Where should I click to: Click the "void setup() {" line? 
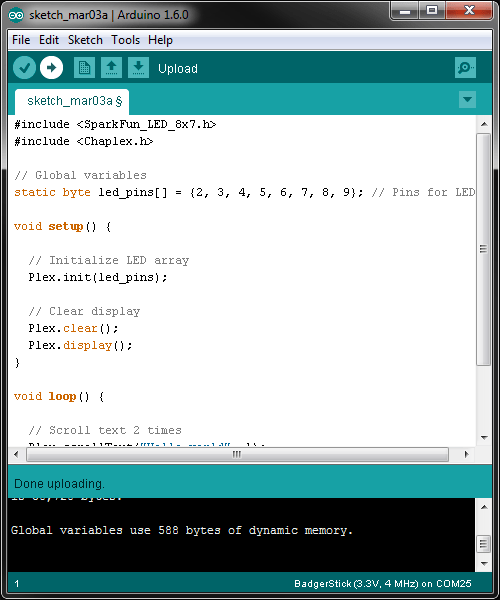[63, 226]
